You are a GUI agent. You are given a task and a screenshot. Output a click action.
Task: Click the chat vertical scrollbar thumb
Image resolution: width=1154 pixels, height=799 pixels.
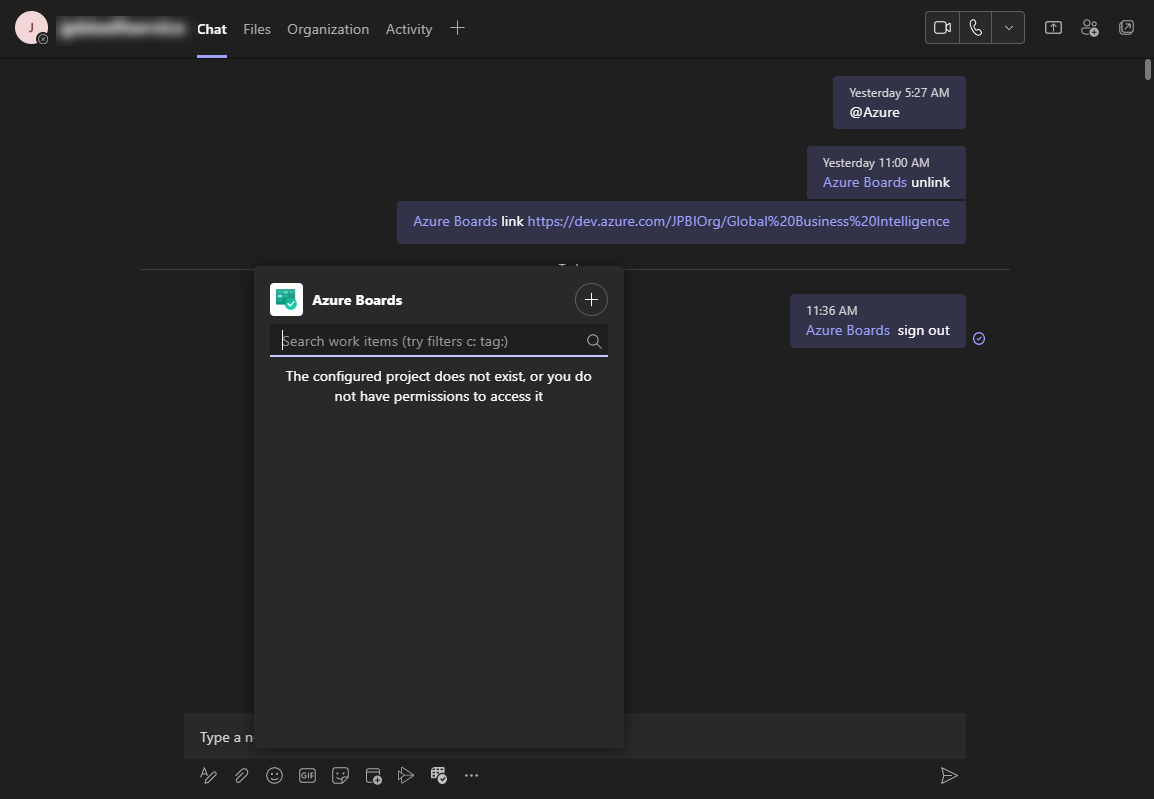[1147, 70]
